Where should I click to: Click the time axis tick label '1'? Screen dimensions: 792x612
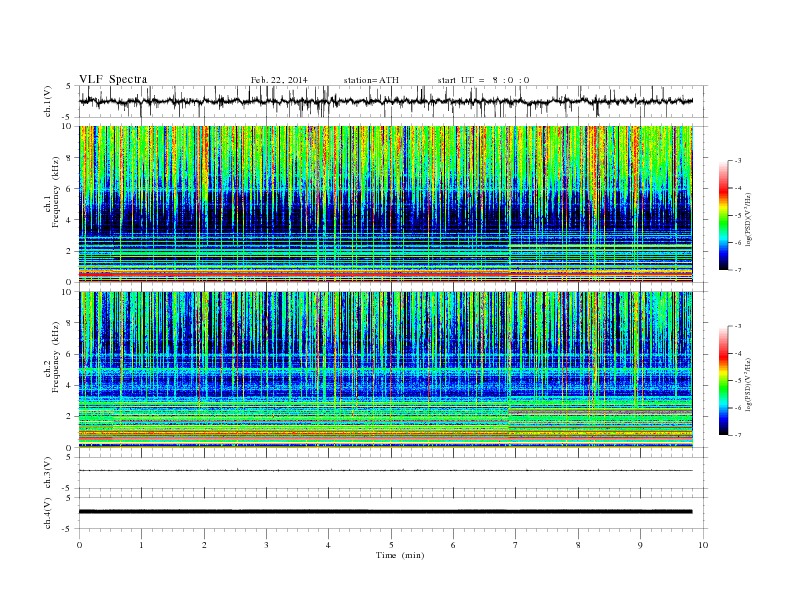[x=141, y=545]
